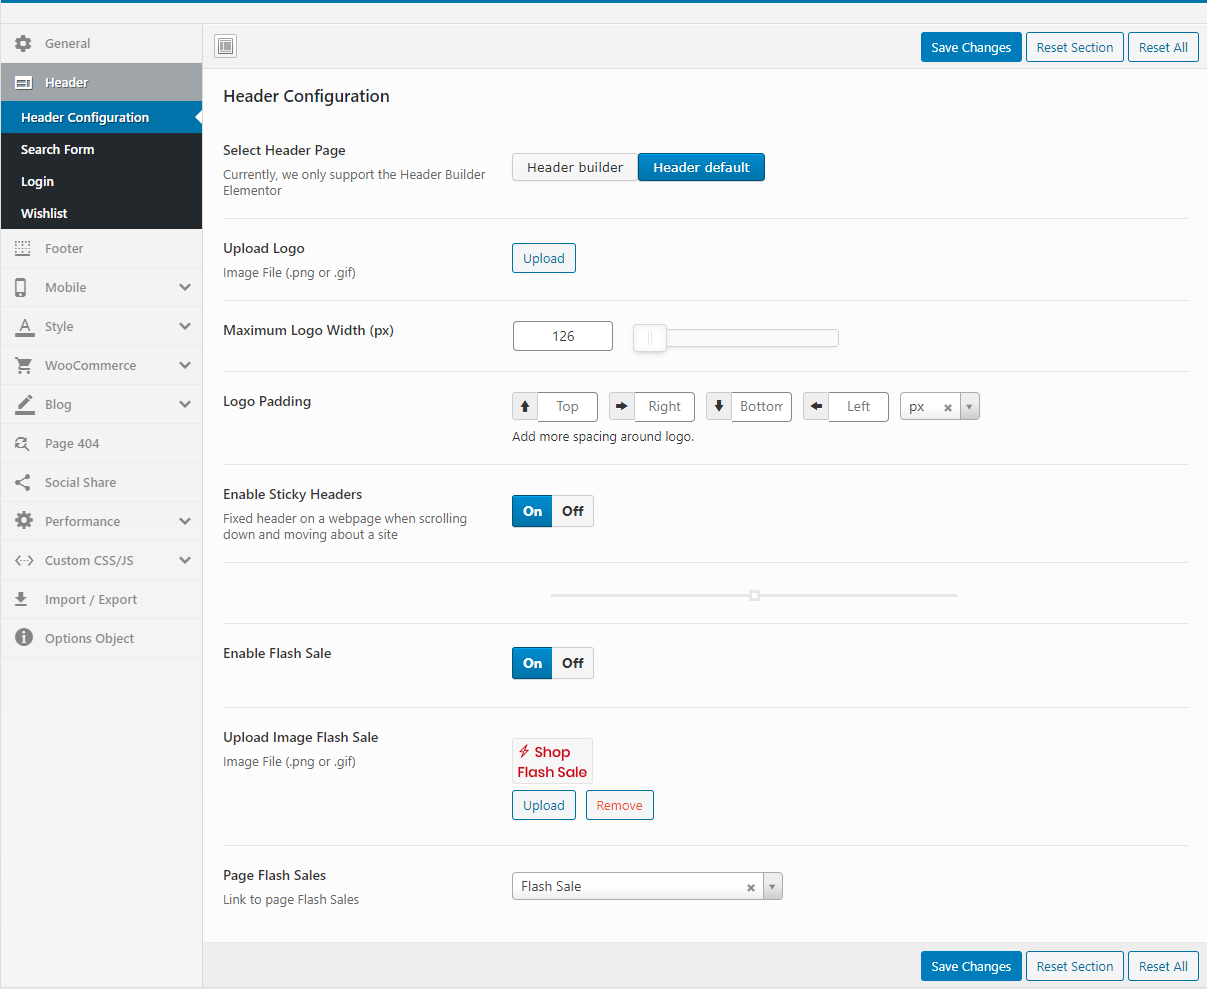Open the padding unit dropdown arrow
Screen dimensions: 1207x989
[969, 406]
